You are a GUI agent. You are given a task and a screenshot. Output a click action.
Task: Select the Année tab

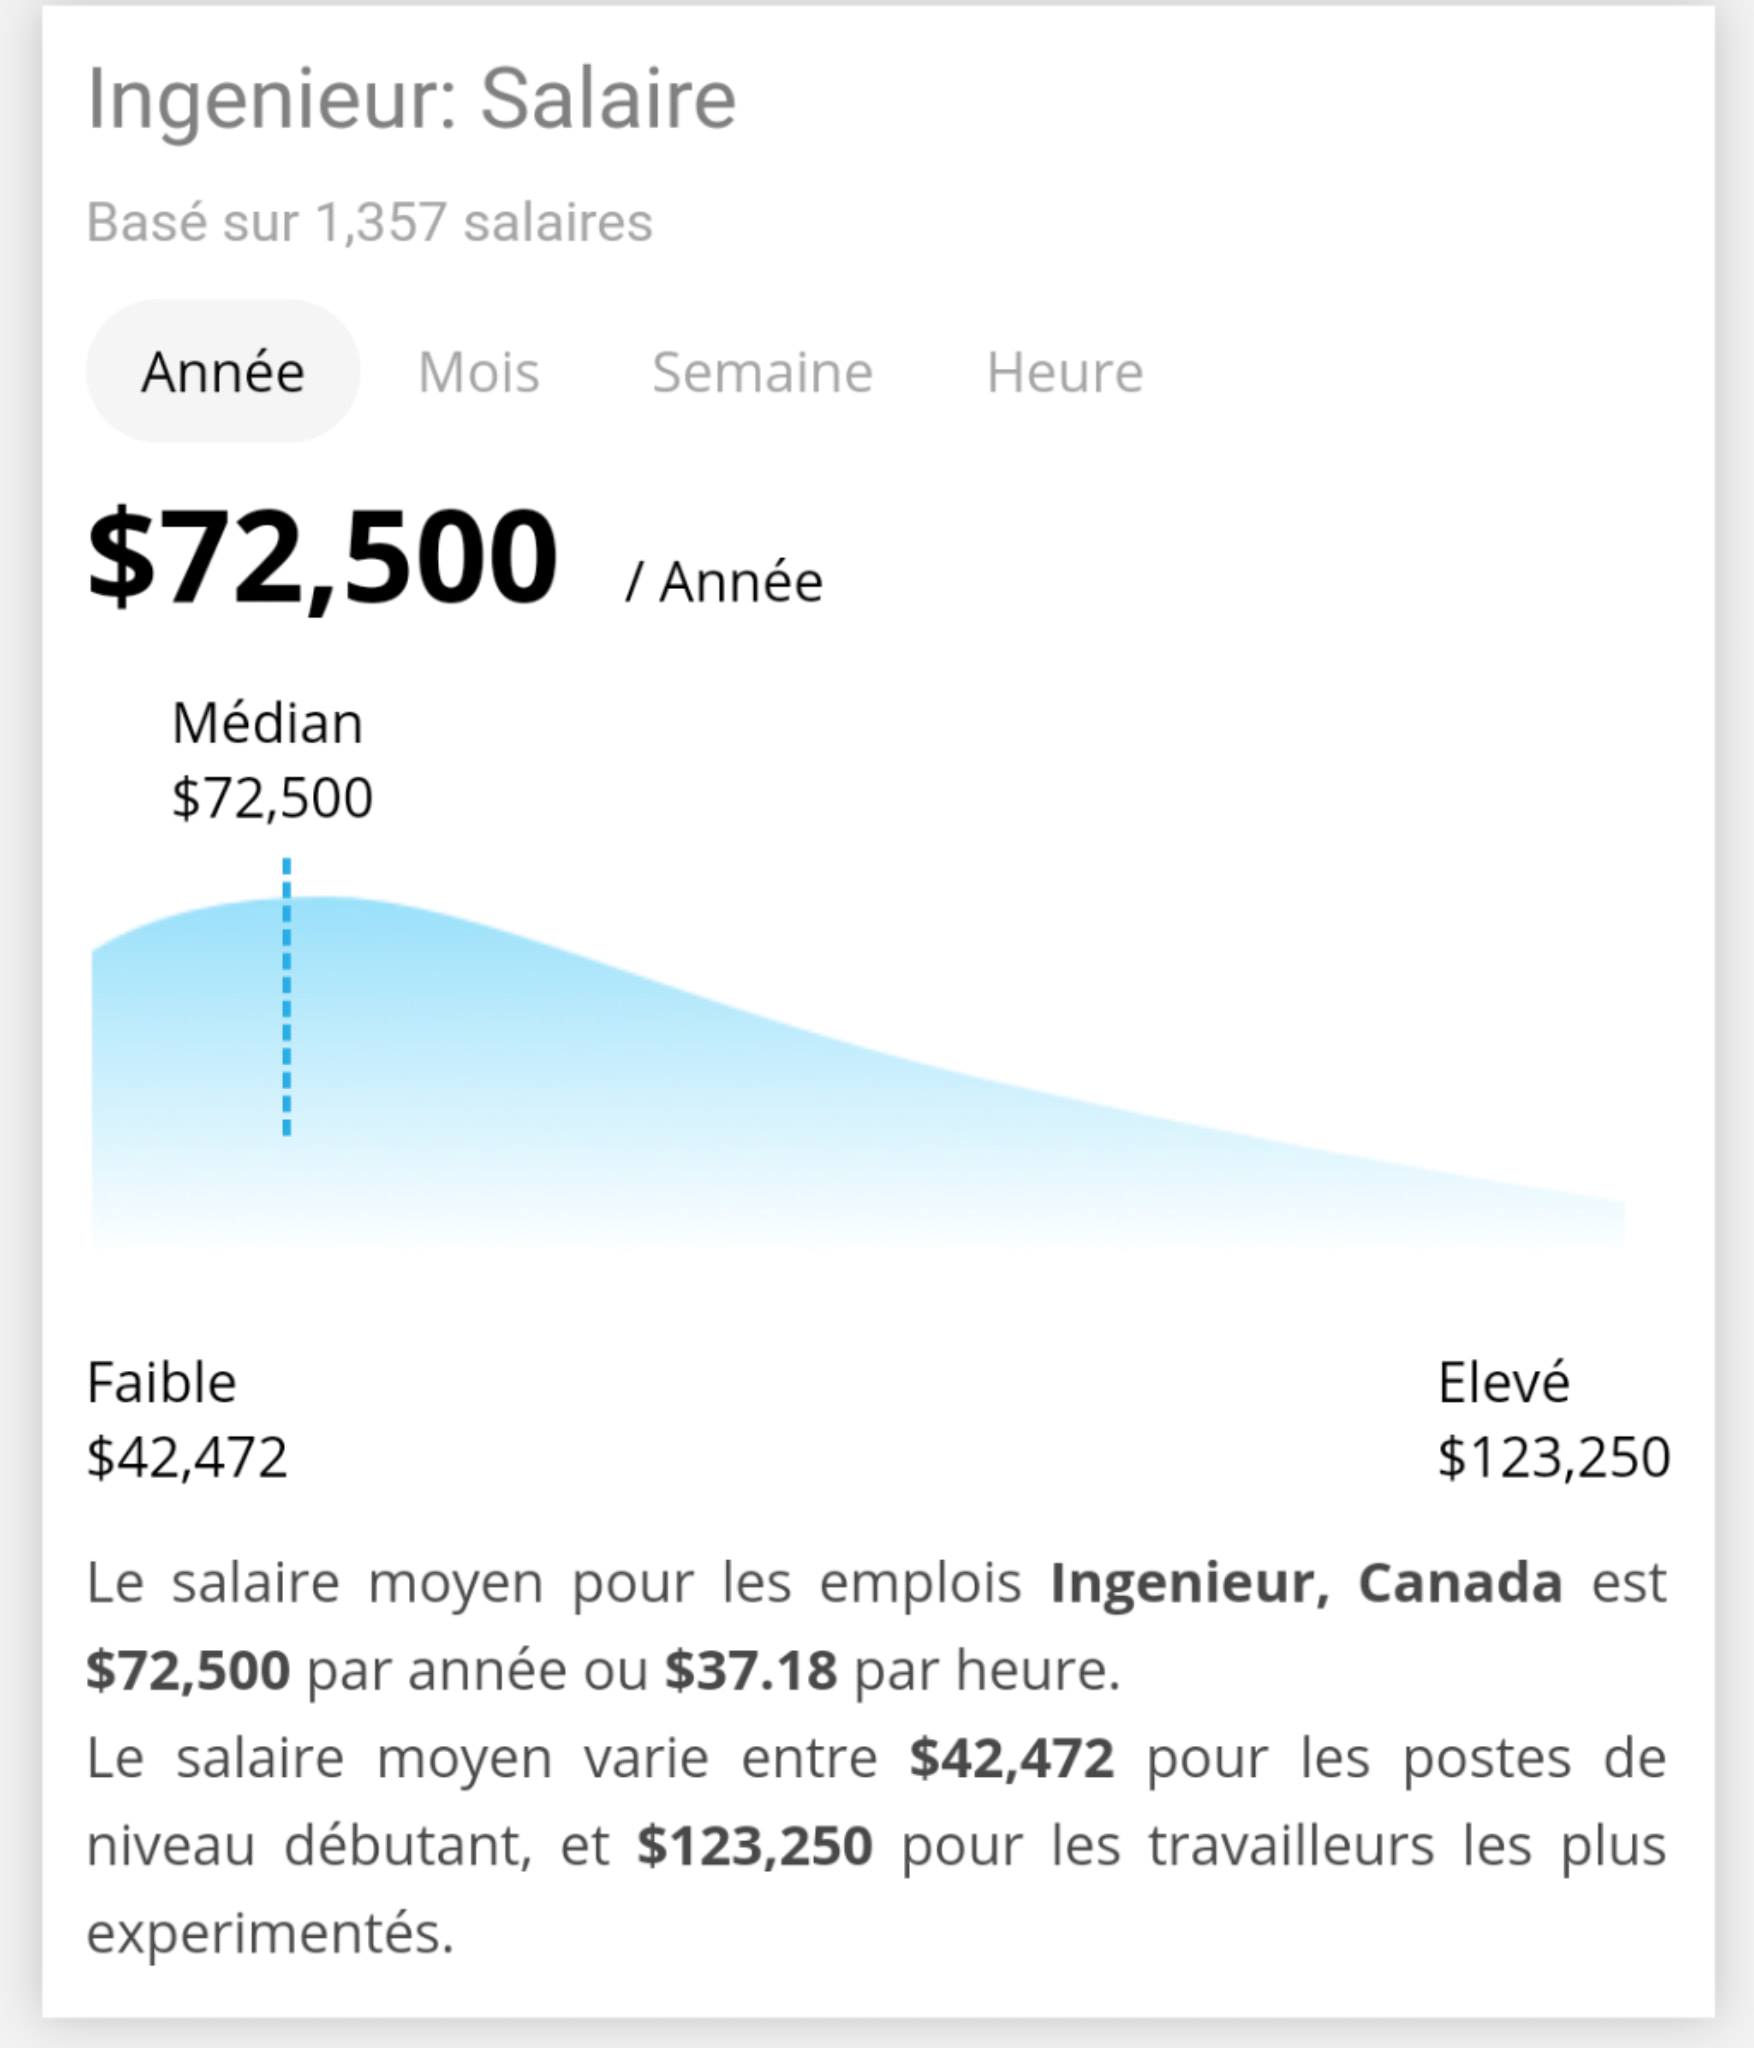[222, 372]
